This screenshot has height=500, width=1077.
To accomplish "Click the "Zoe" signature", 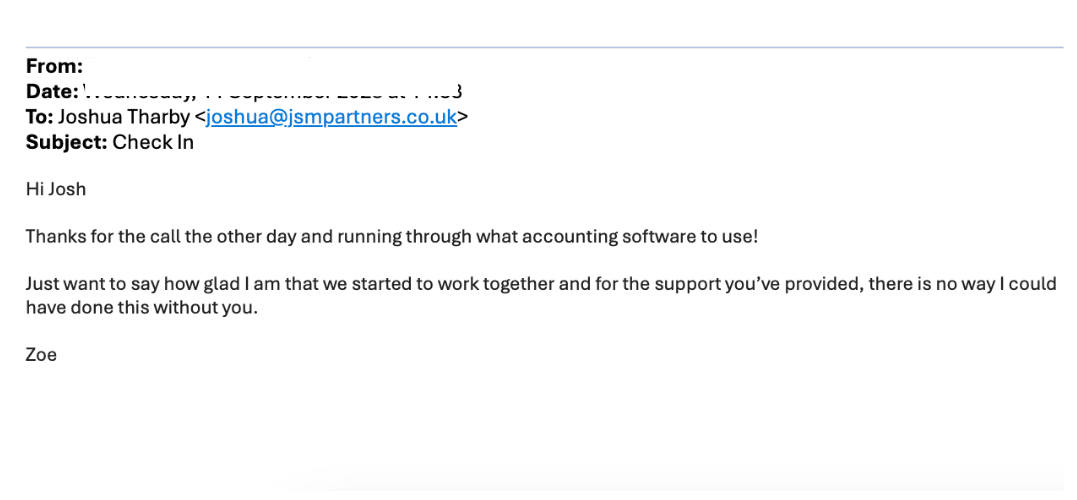I will (41, 354).
